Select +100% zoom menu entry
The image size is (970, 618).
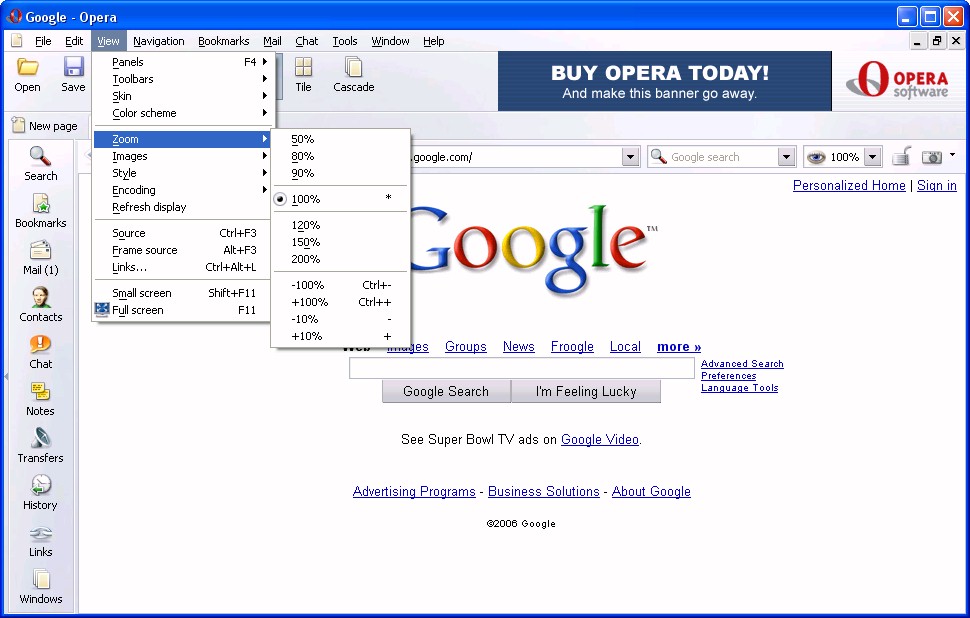340,302
